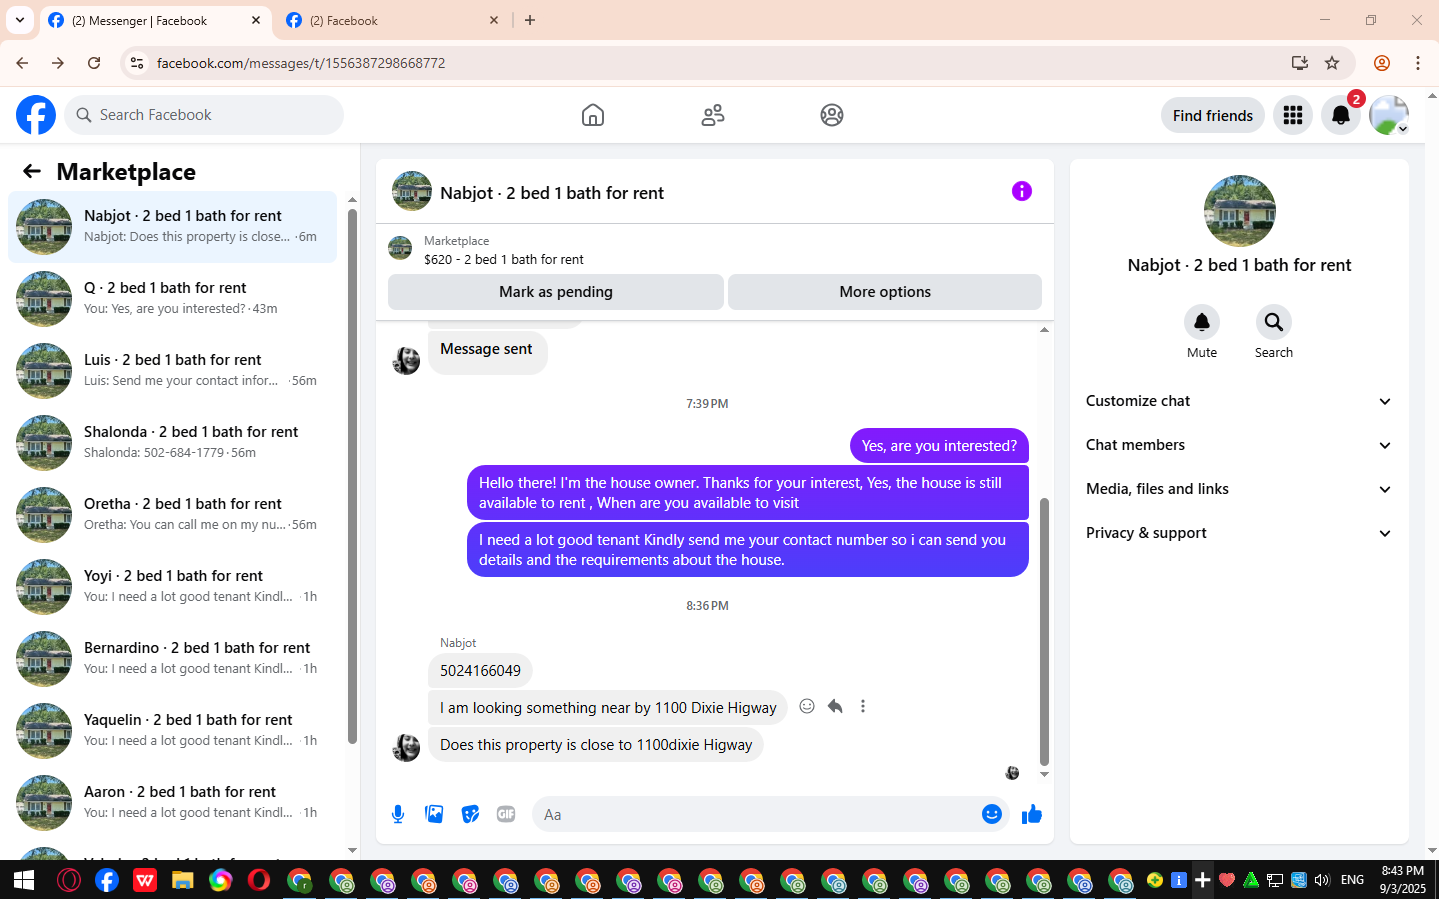The width and height of the screenshot is (1439, 899).
Task: Switch to the second Facebook tab
Action: (394, 20)
